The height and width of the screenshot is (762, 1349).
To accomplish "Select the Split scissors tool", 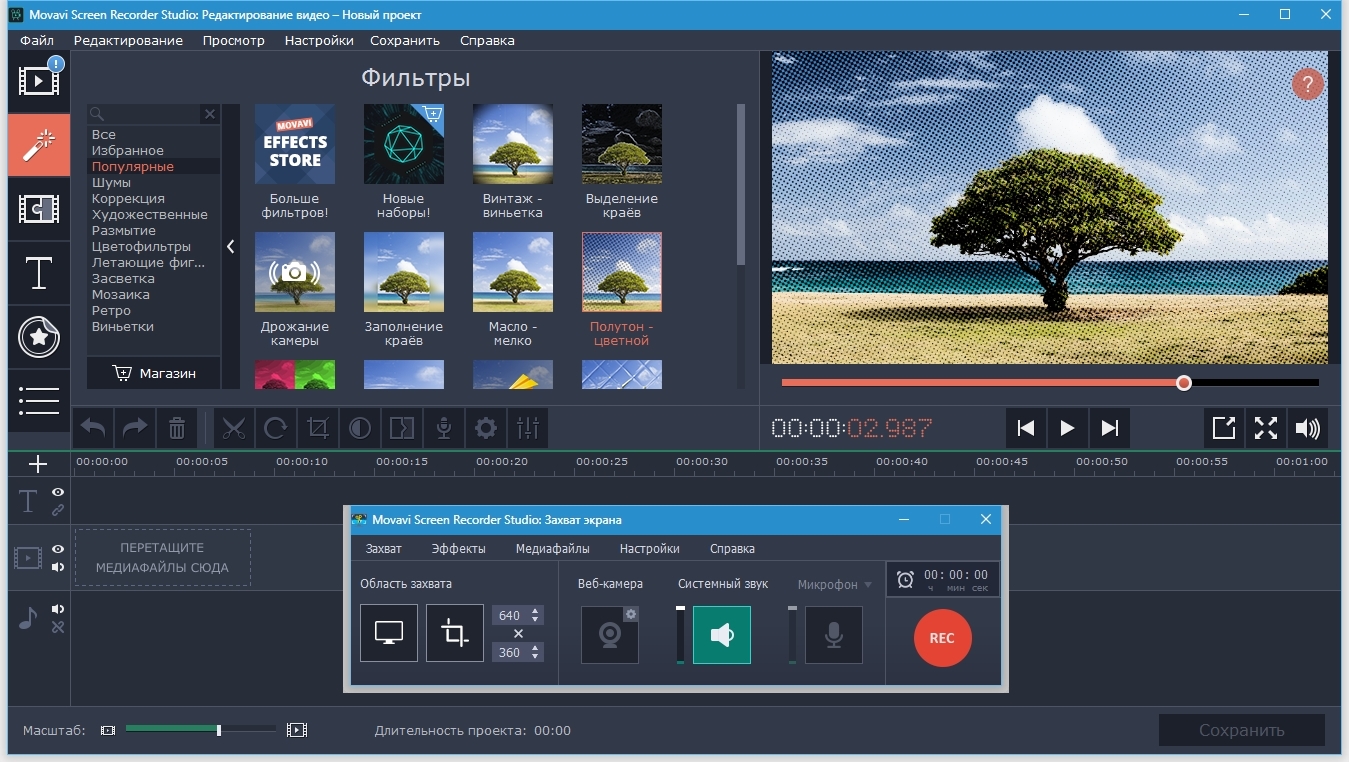I will (x=234, y=429).
